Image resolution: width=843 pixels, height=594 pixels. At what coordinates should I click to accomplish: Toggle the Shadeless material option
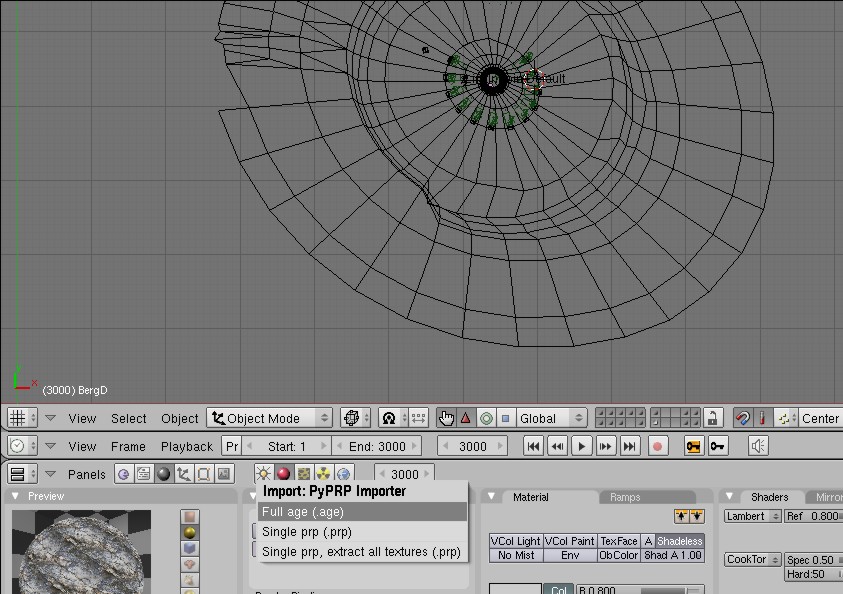[679, 541]
